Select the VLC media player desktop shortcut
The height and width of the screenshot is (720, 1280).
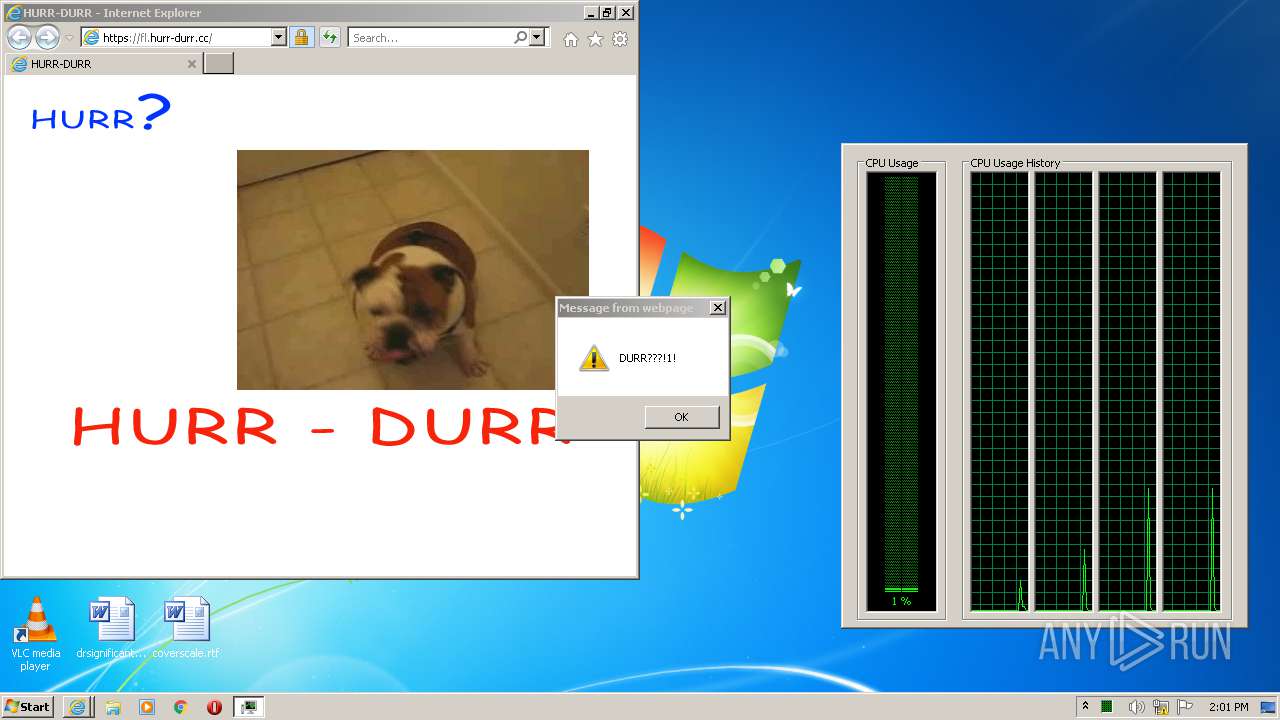click(35, 634)
